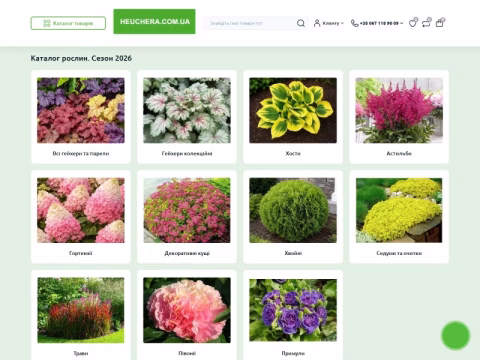Click the Трави text link
Viewport: 480px width, 360px height.
coord(81,353)
